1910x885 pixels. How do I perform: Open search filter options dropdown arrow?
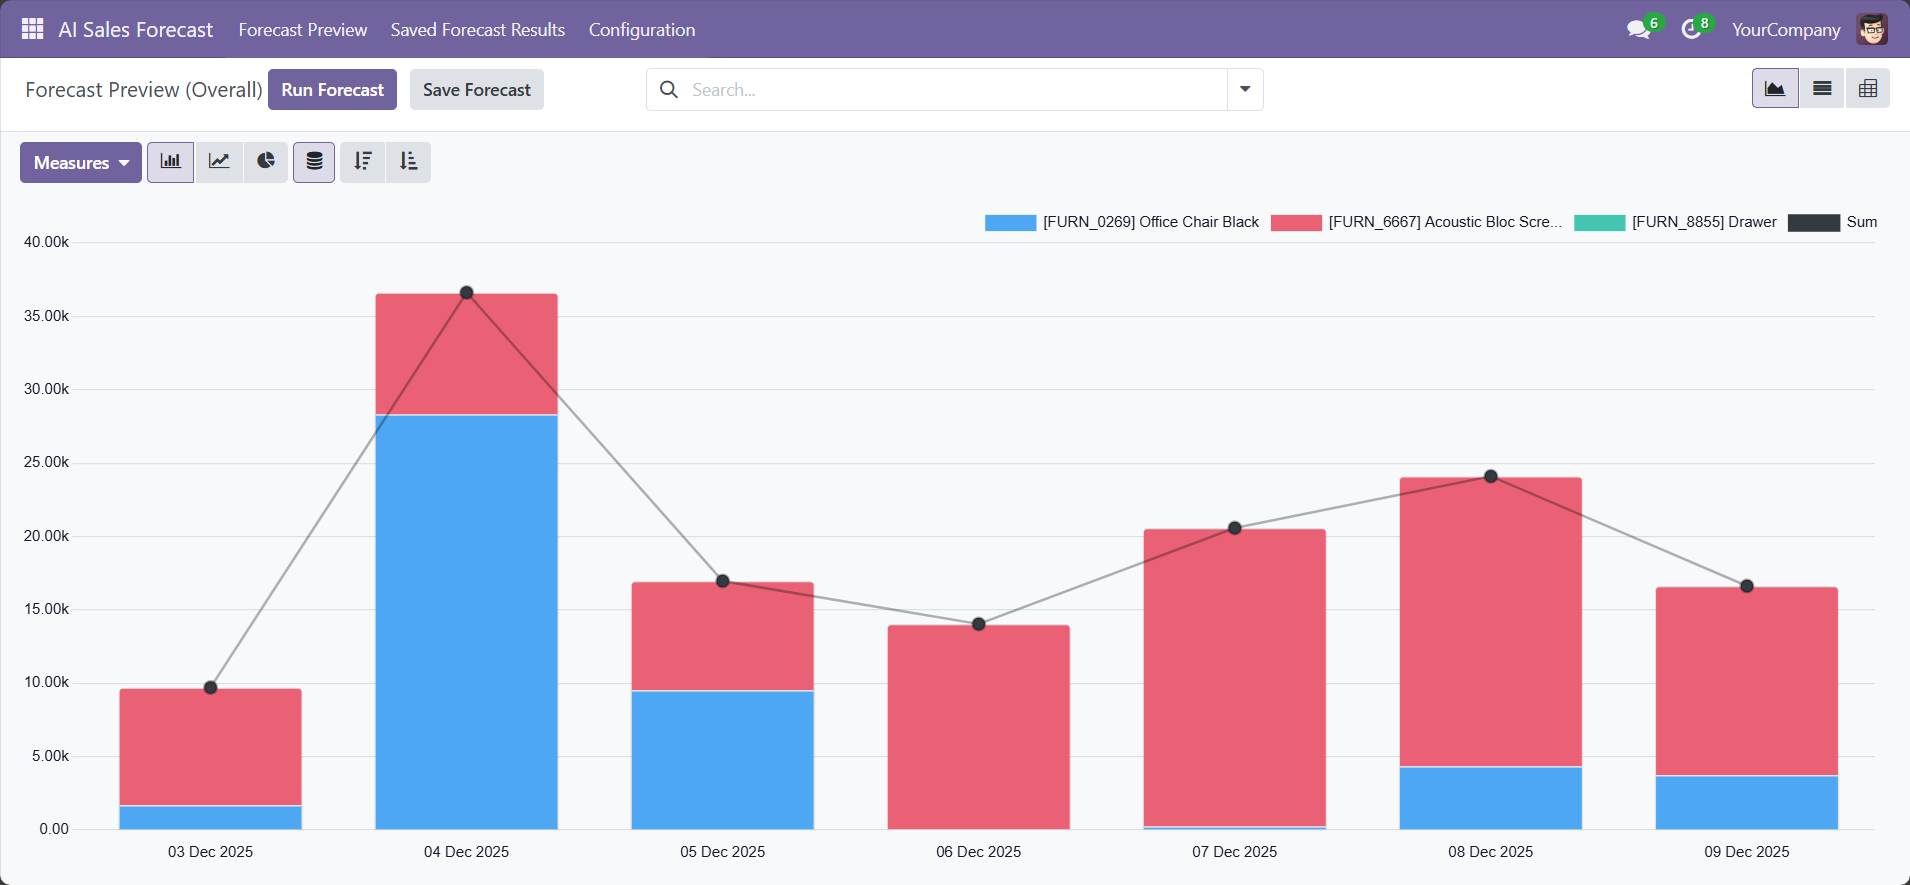1245,89
